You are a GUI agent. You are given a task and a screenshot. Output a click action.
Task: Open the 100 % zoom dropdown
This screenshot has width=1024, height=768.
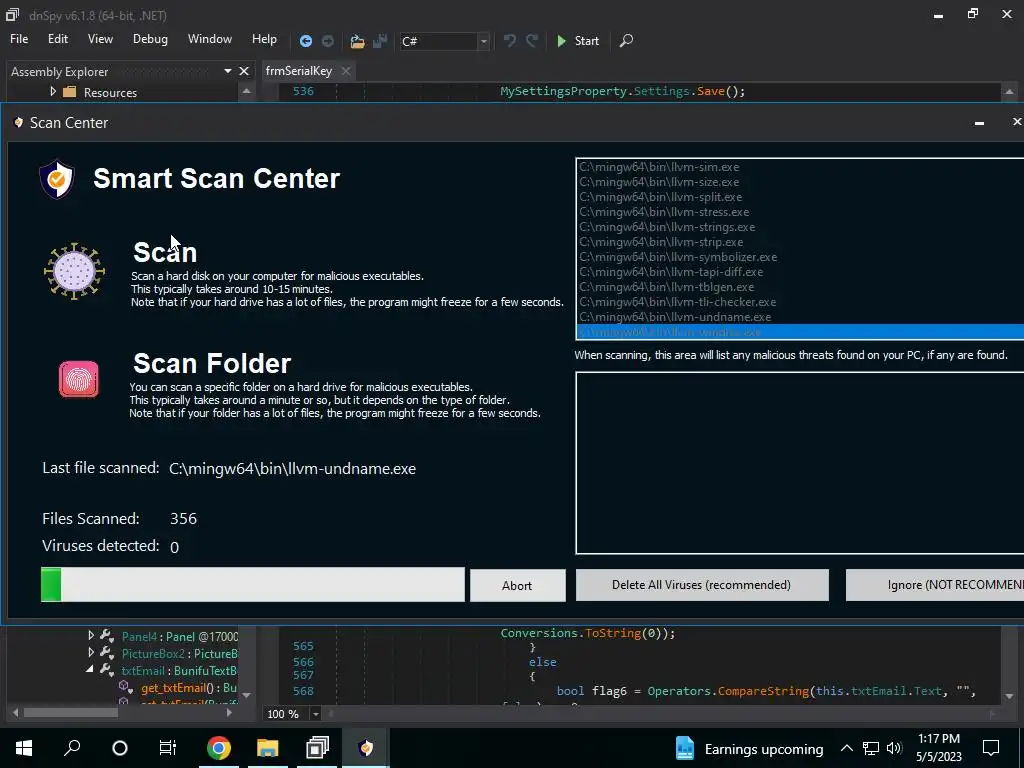315,714
